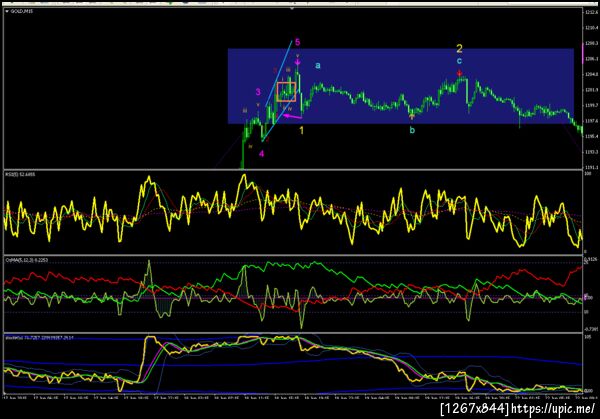Screen dimensions: 600x419
Task: Select the orange rectangle object on candles
Action: (x=286, y=92)
